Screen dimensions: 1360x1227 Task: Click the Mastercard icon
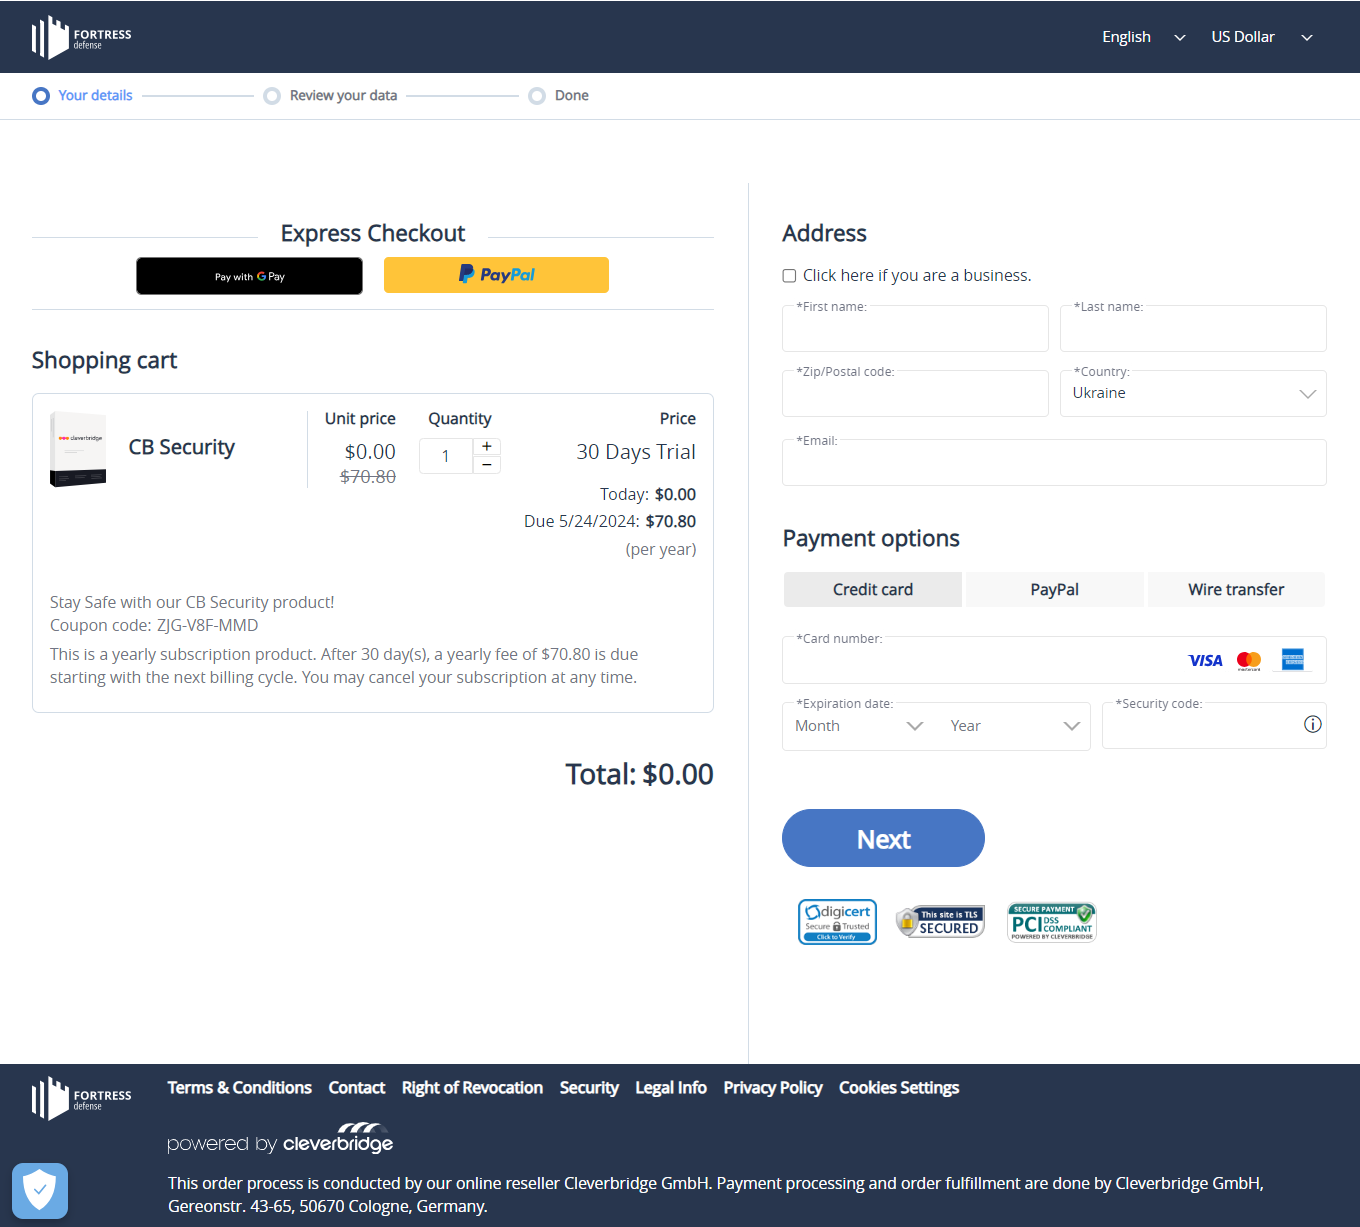tap(1249, 661)
